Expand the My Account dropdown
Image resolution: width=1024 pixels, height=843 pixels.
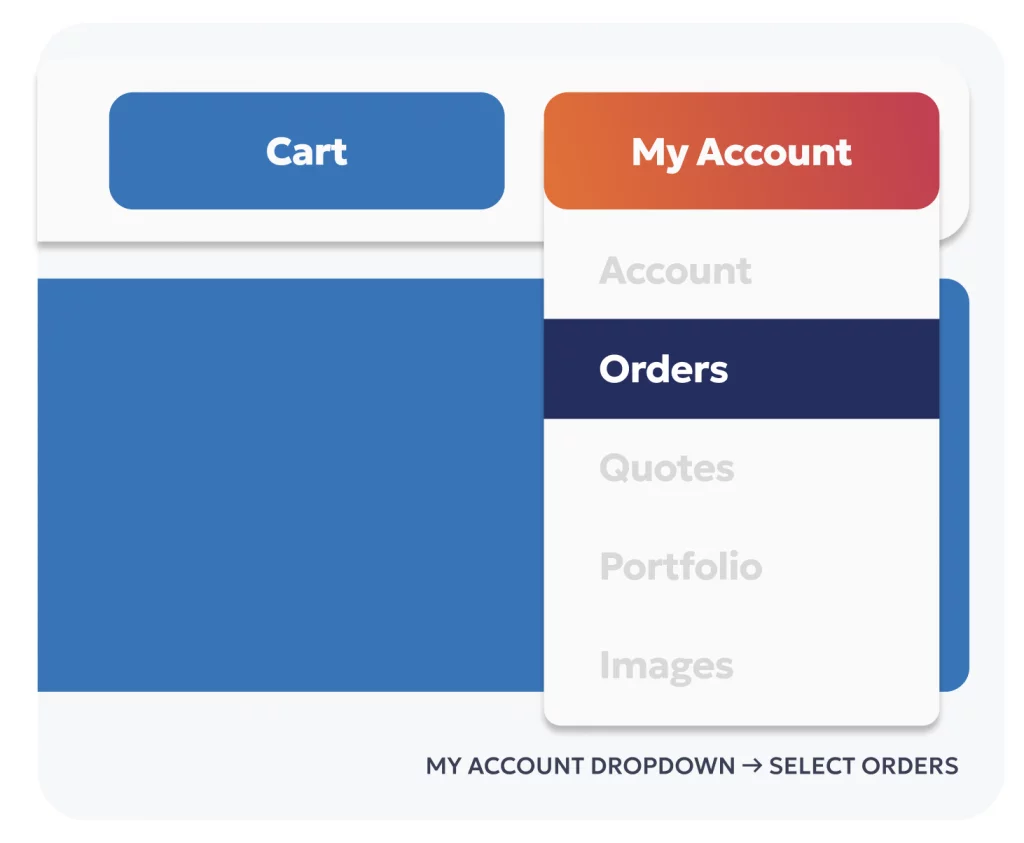coord(741,151)
